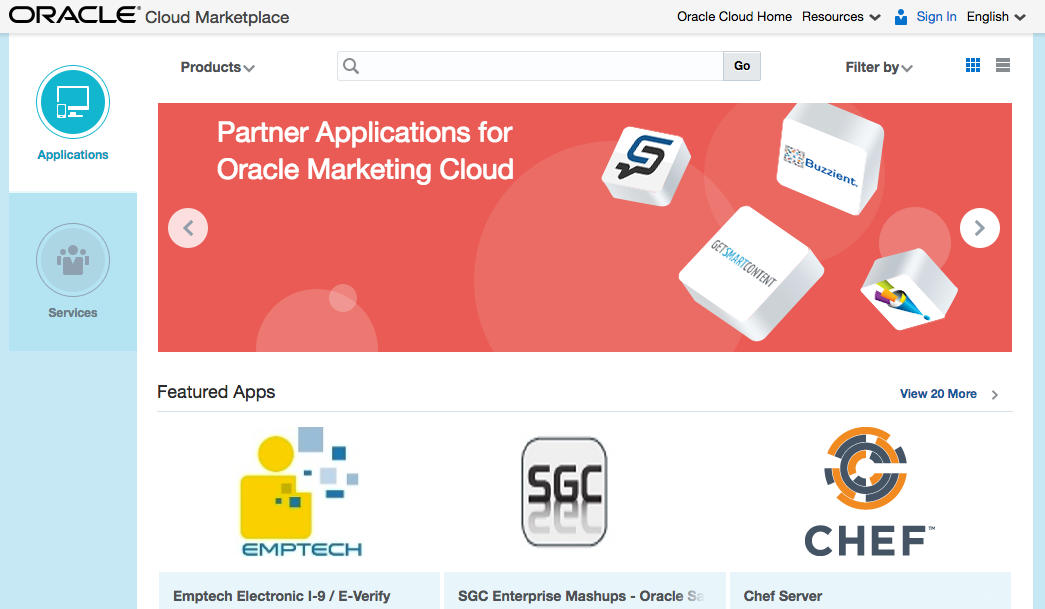1045x609 pixels.
Task: Focus the marketplace search field
Action: point(540,66)
